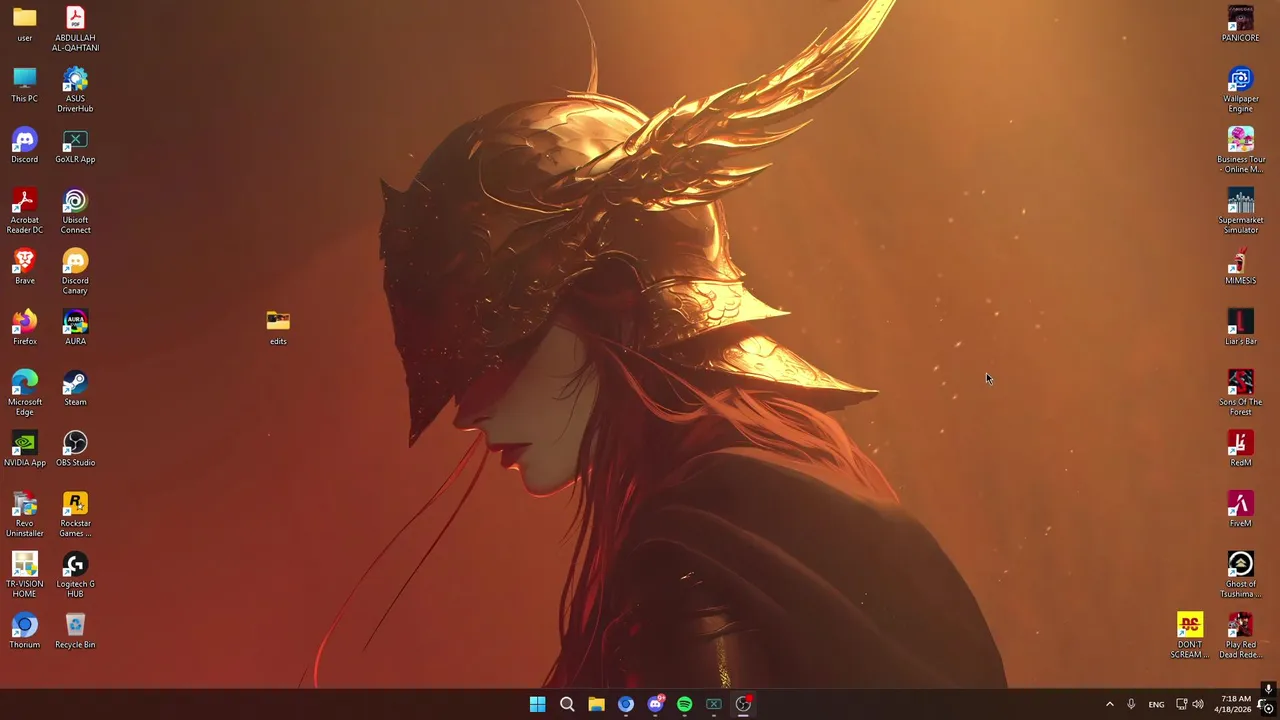Launch the AURA shortcut
This screenshot has width=1280, height=720.
click(75, 328)
